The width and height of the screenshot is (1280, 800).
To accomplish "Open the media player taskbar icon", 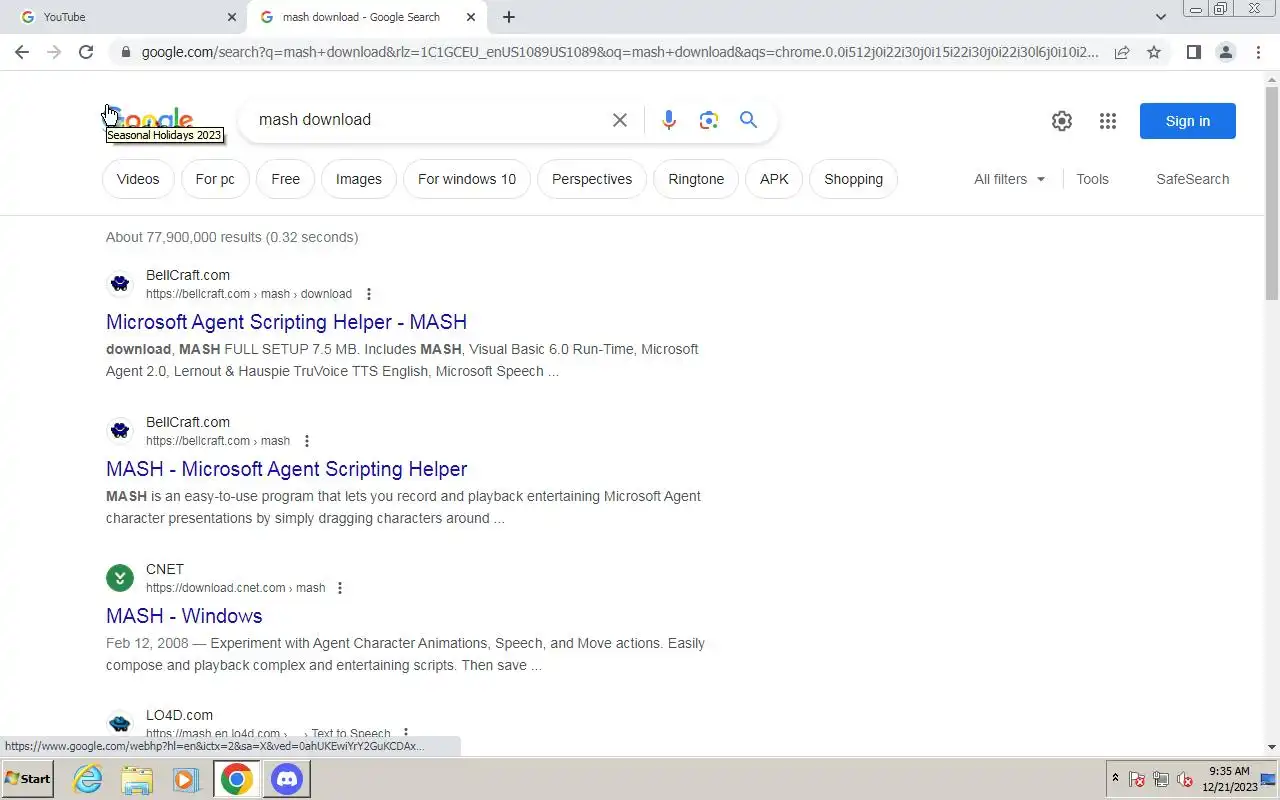I will (186, 779).
